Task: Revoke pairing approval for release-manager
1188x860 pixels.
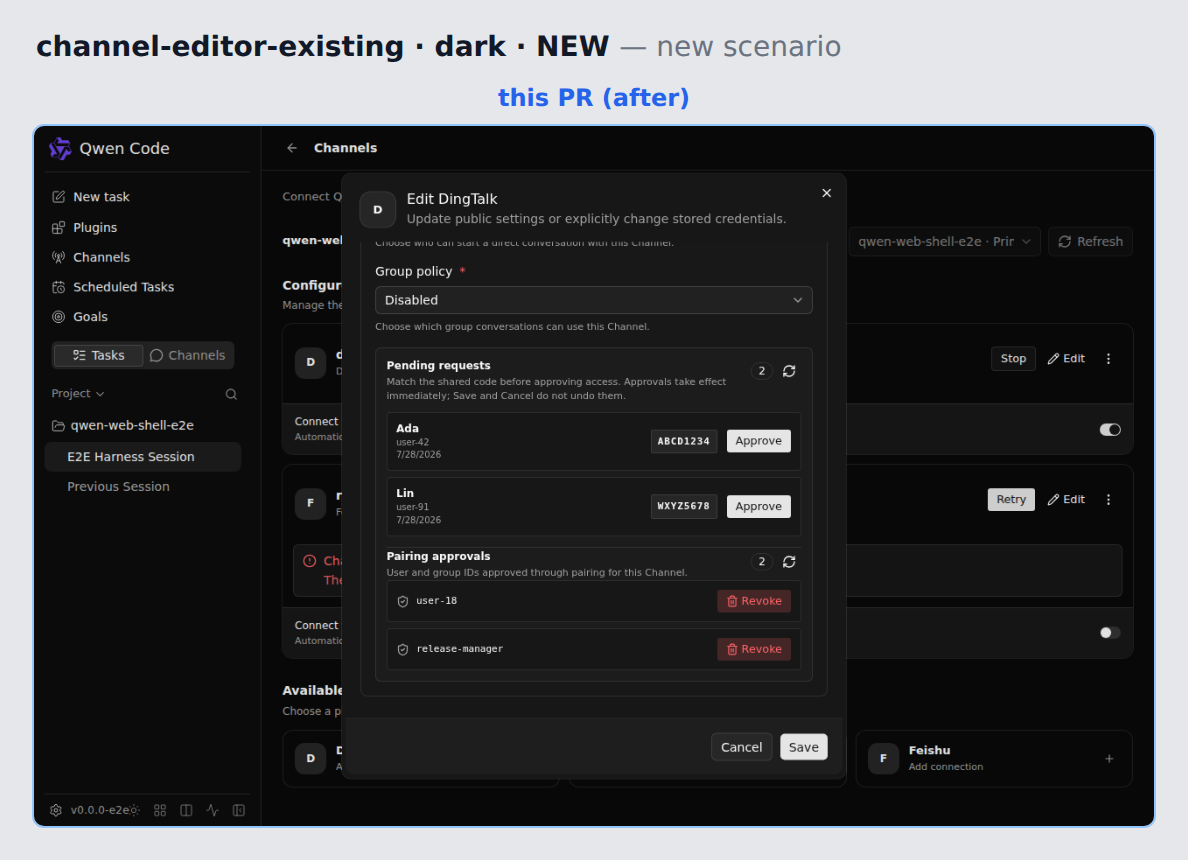Action: [754, 649]
